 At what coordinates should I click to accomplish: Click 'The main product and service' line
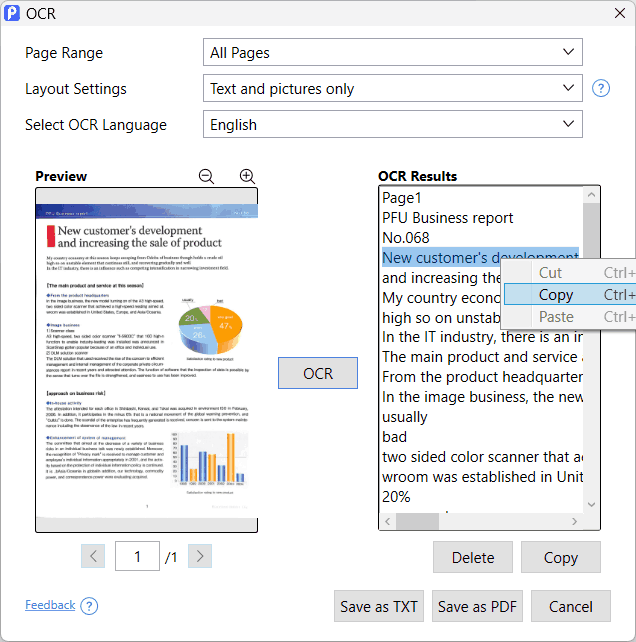482,357
